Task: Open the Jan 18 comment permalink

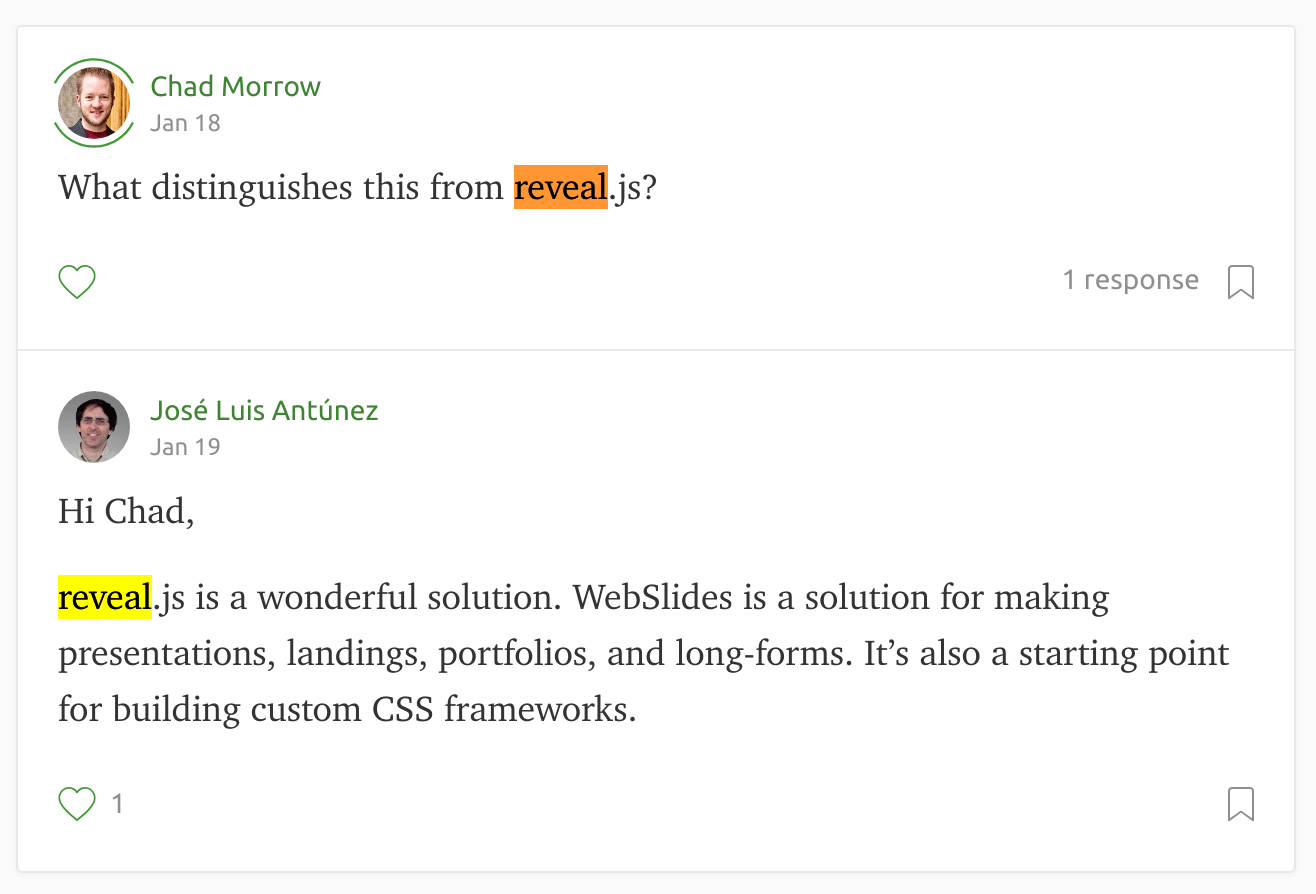Action: [185, 122]
